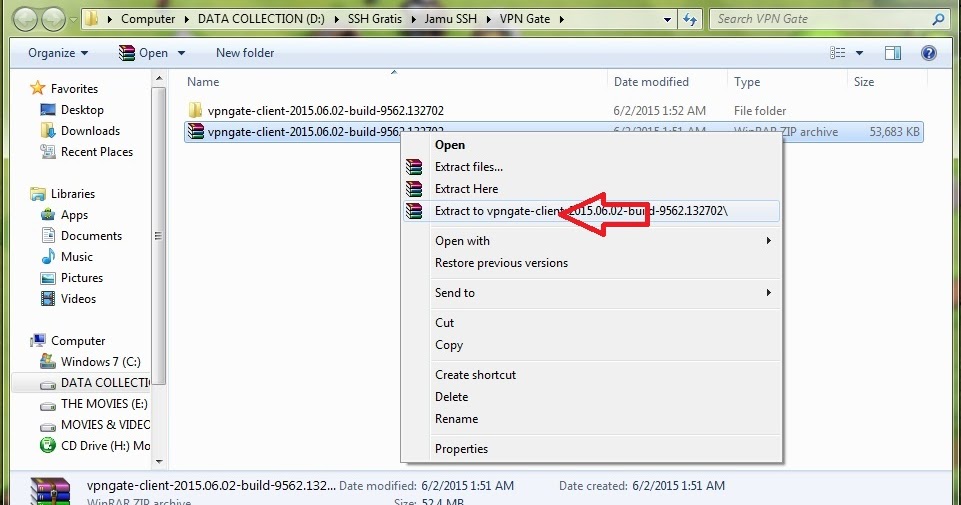The width and height of the screenshot is (961, 505).
Task: Click the Pictures library icon
Action: click(x=48, y=278)
